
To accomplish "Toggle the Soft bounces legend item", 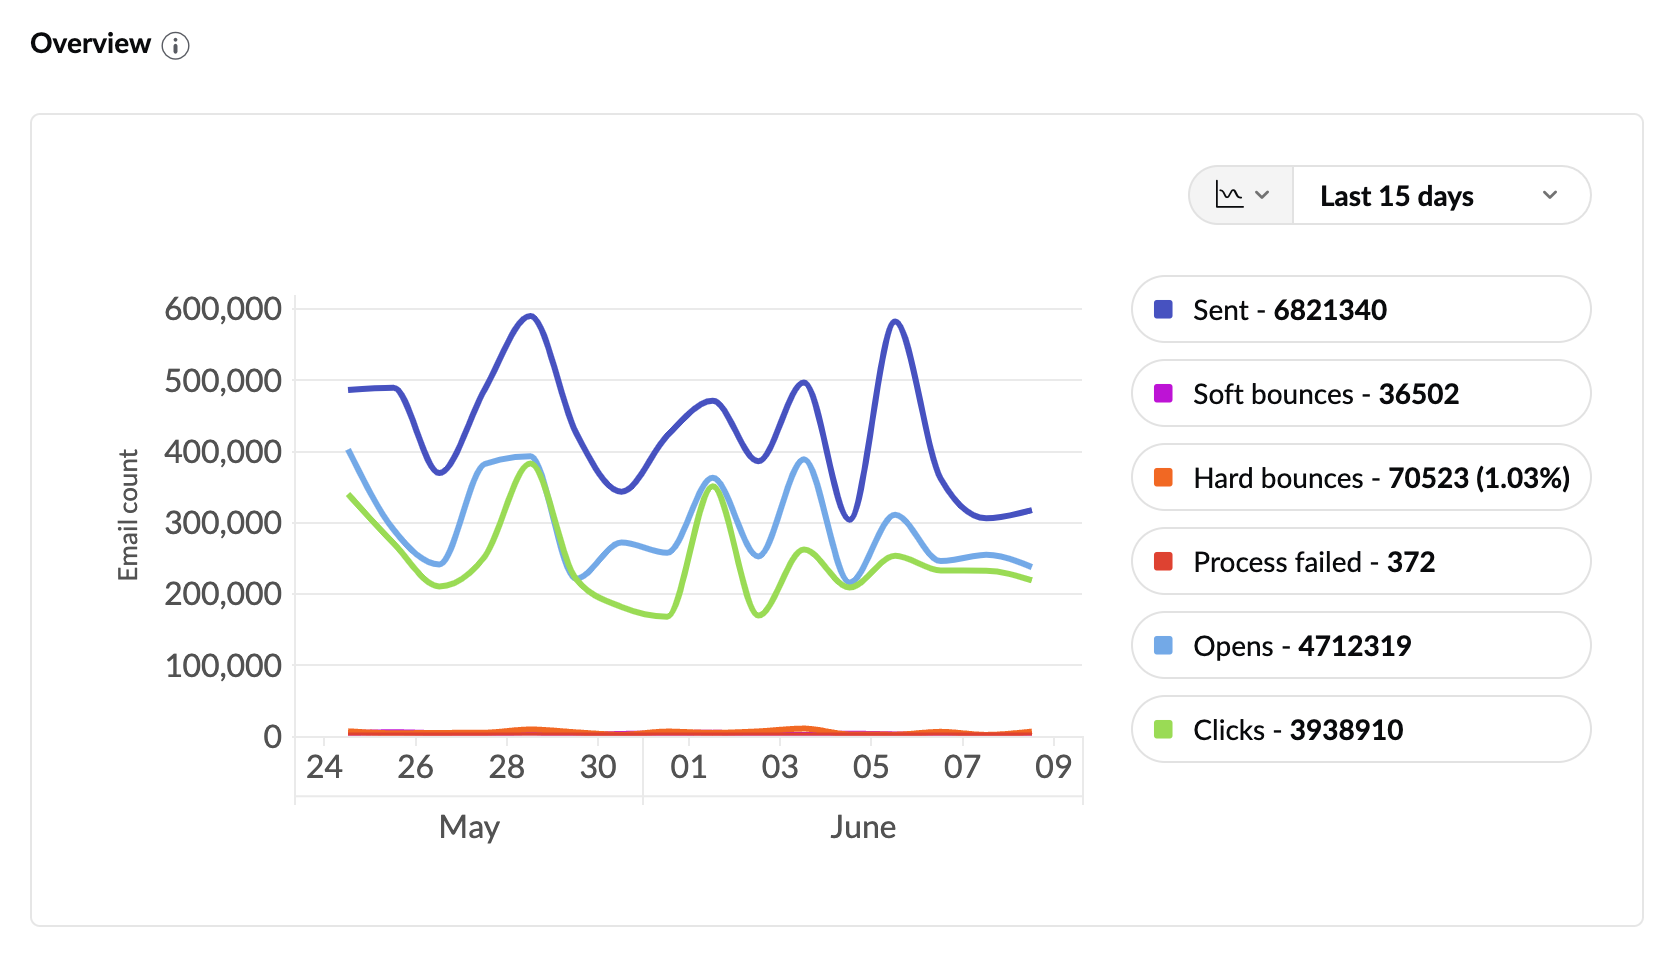I will click(x=1360, y=394).
